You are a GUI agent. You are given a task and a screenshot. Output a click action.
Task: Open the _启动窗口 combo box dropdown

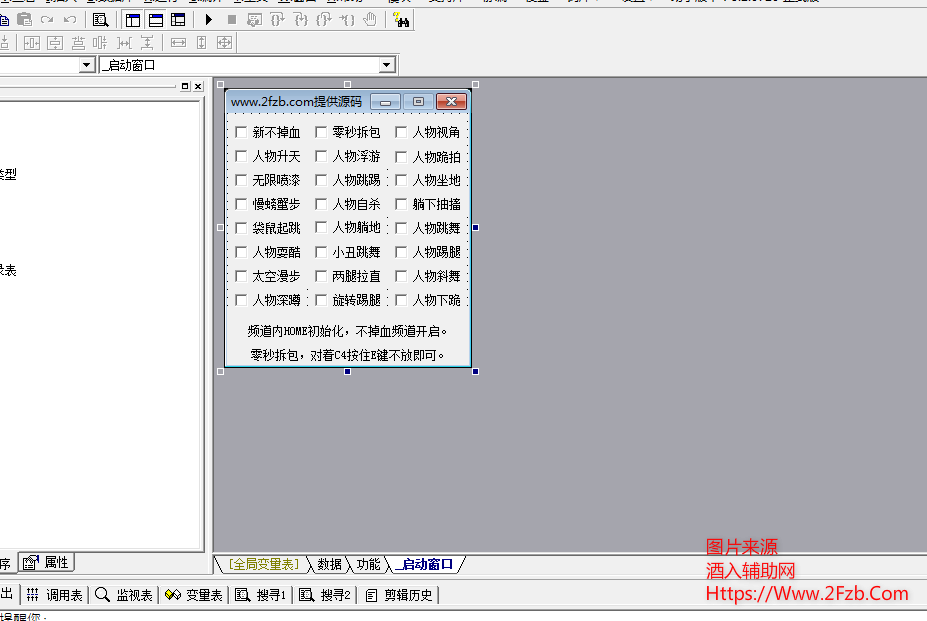(x=387, y=65)
